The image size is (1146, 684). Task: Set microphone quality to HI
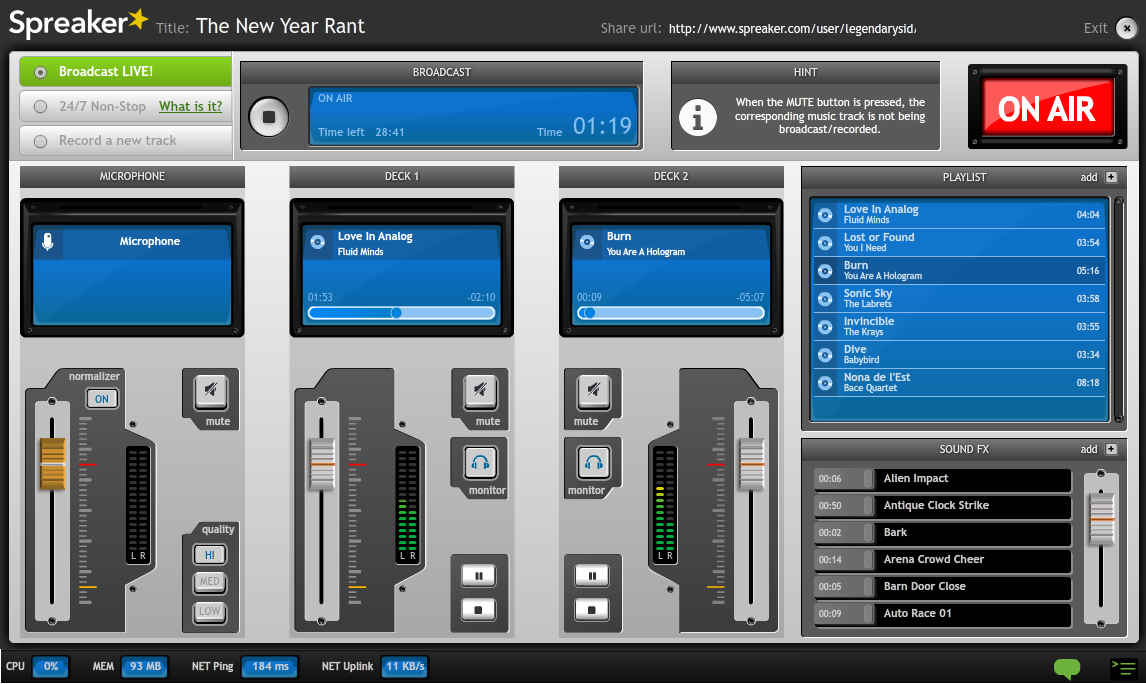click(x=210, y=555)
